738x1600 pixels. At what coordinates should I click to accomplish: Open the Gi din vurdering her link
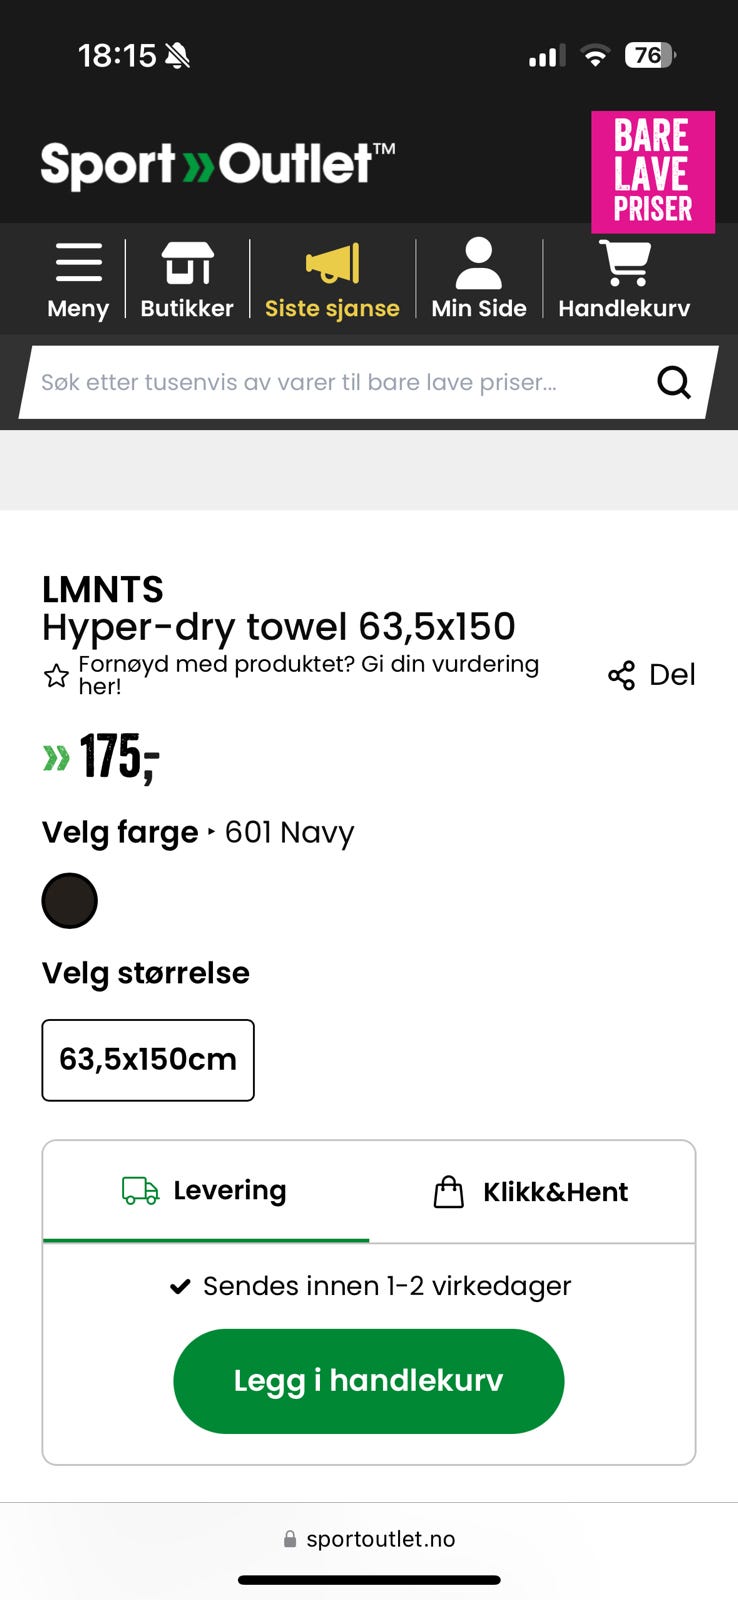tap(308, 675)
